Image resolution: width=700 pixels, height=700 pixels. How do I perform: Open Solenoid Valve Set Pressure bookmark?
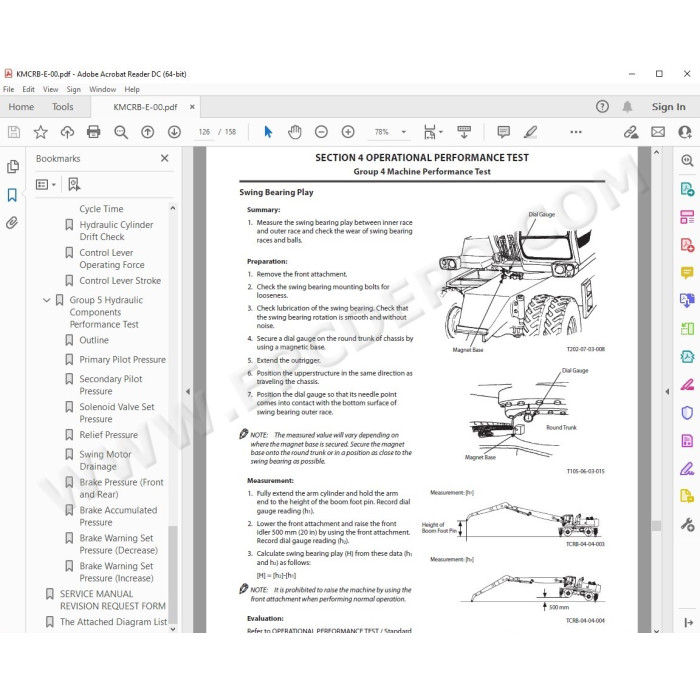pos(117,413)
